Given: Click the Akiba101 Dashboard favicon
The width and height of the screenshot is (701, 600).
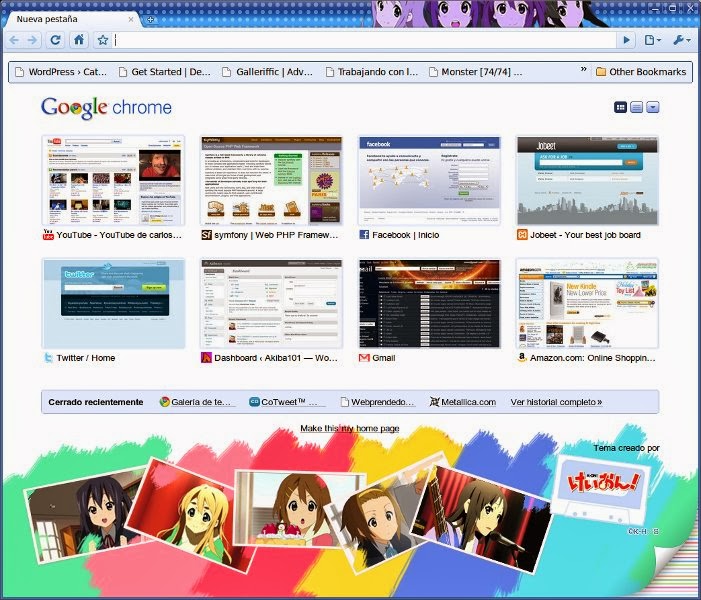Looking at the screenshot, I should [x=206, y=358].
